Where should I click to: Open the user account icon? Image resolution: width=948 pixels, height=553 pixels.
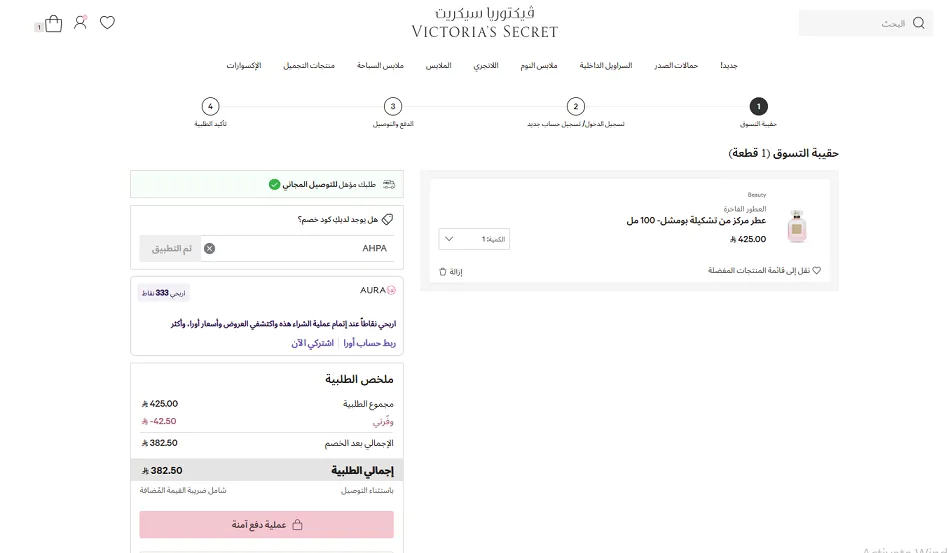click(x=80, y=22)
